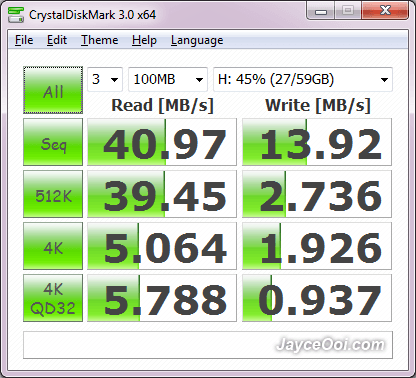Open the Help menu
This screenshot has width=416, height=378.
coord(144,40)
